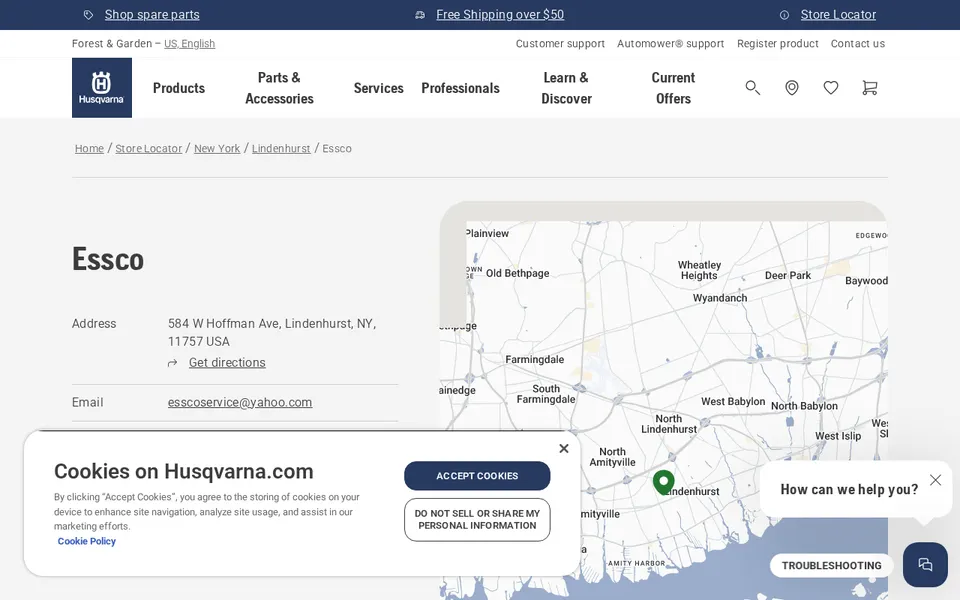This screenshot has width=960, height=600.
Task: Change region via US, English link
Action: [189, 43]
